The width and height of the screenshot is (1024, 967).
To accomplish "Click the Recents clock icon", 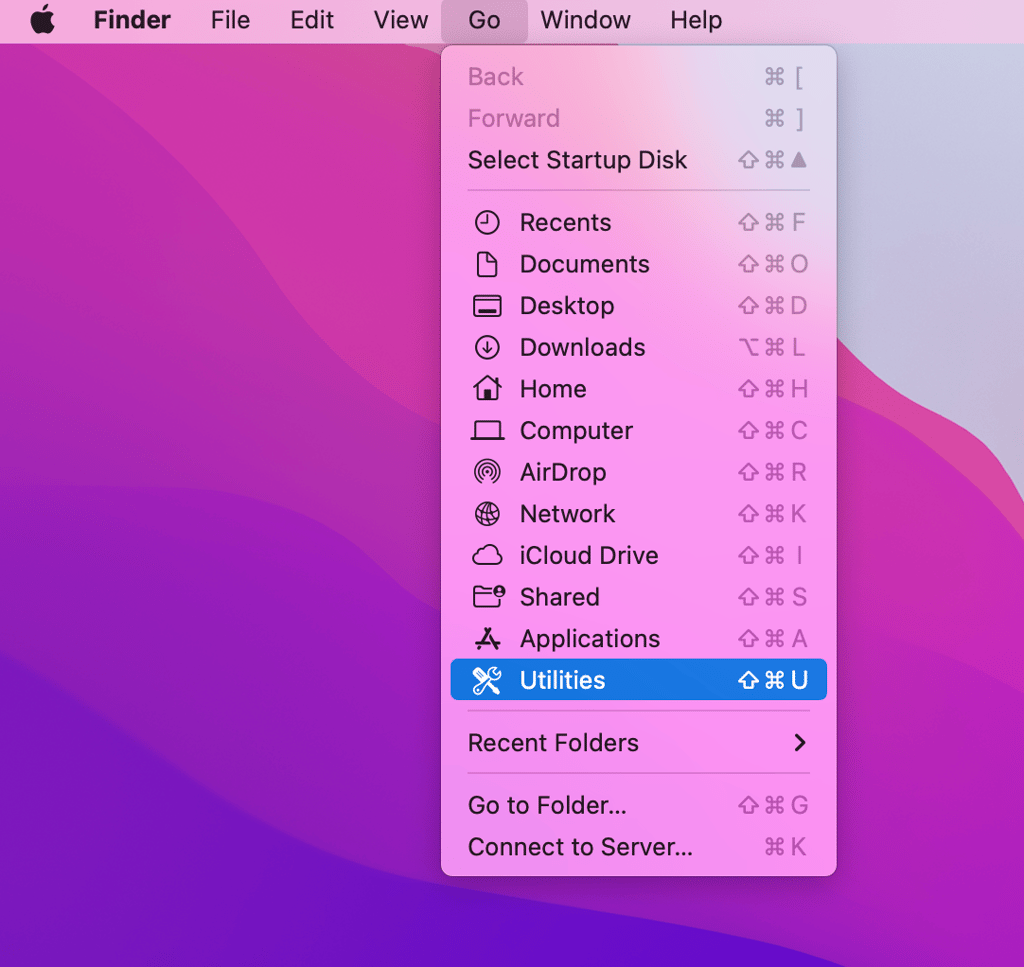I will click(487, 223).
